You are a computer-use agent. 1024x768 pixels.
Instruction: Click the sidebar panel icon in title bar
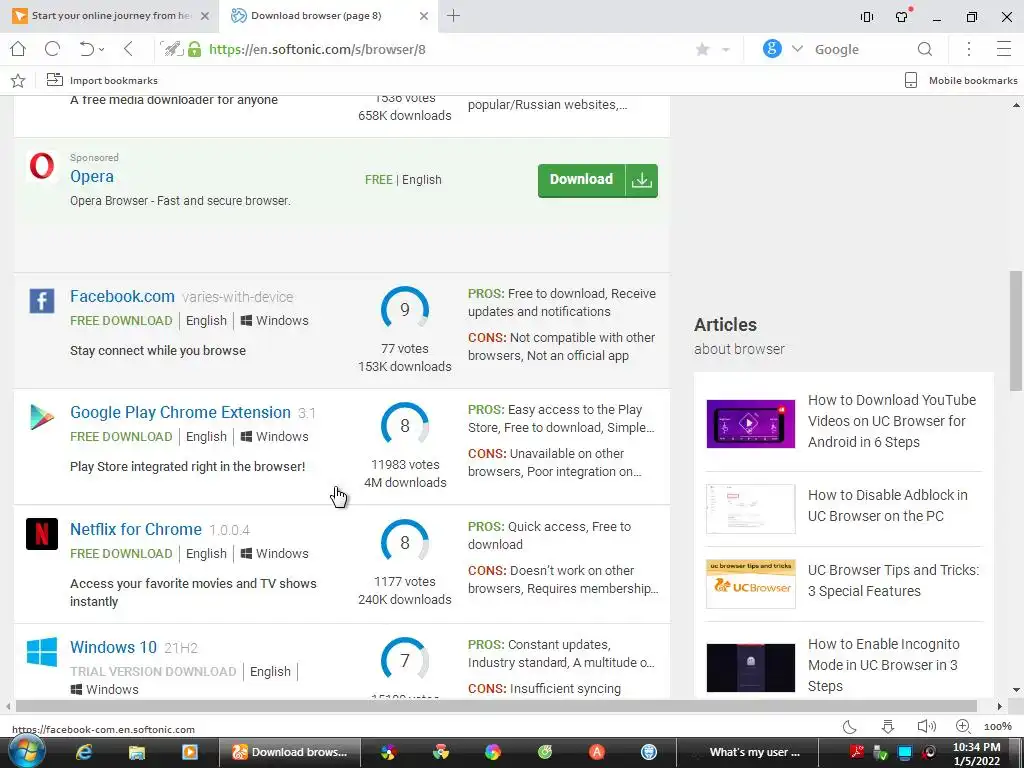[x=867, y=17]
